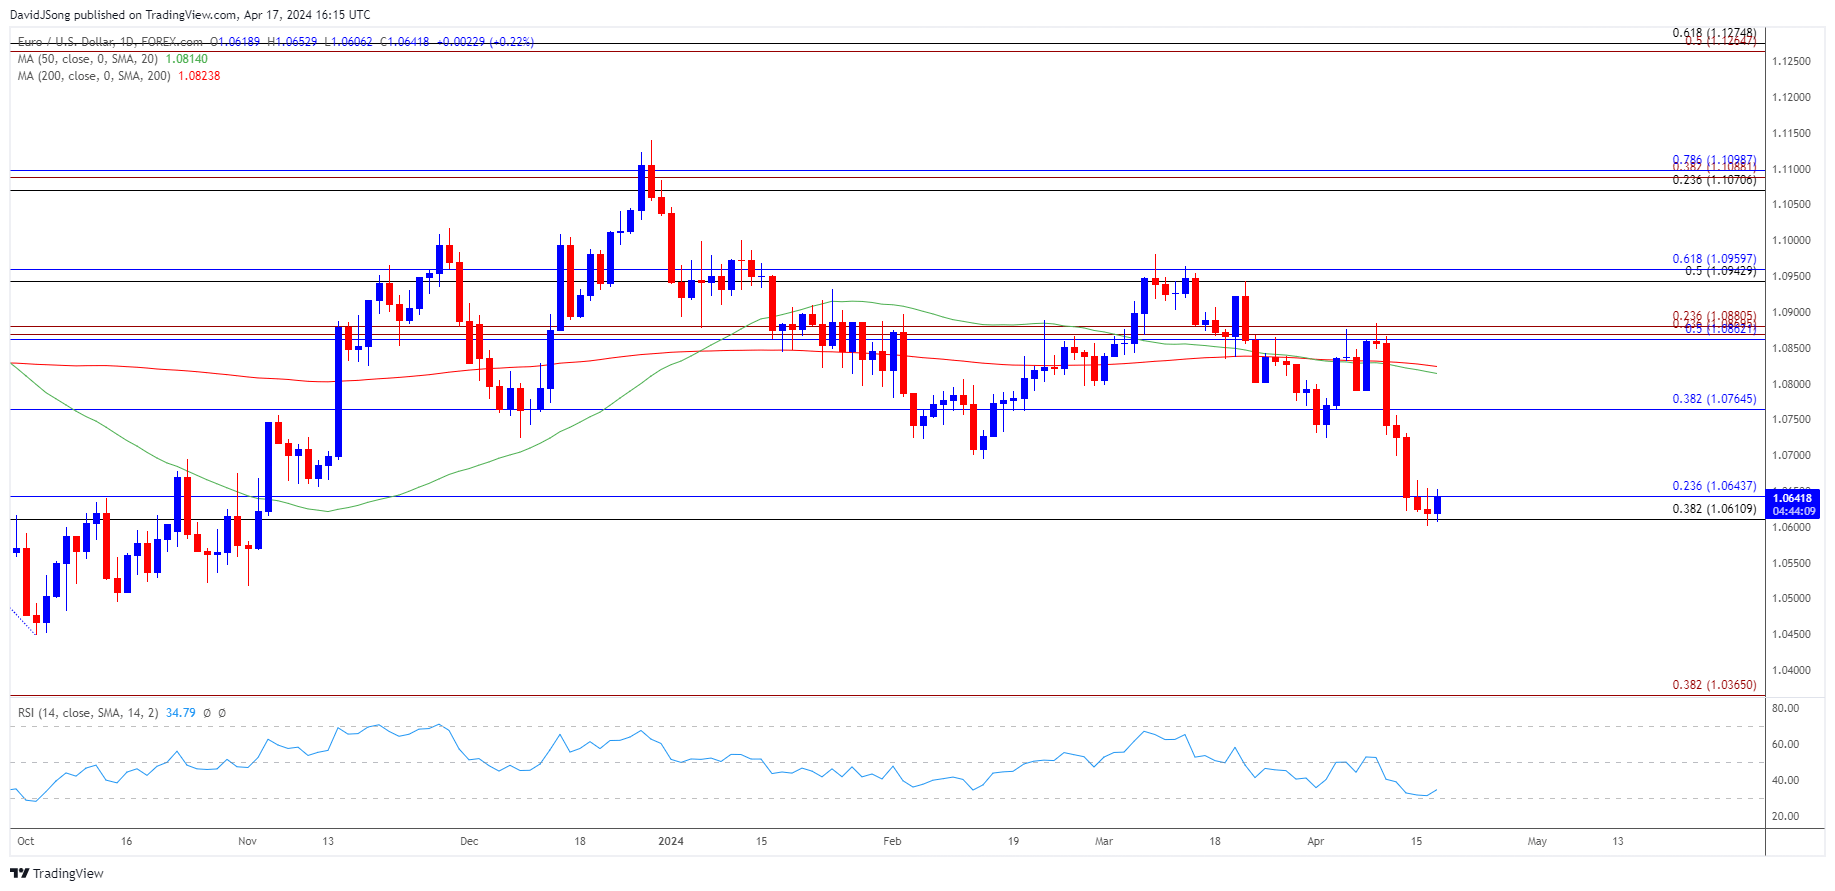Image resolution: width=1835 pixels, height=891 pixels.
Task: Click the DavidJSong published on TradingView.com header
Action: click(x=190, y=14)
